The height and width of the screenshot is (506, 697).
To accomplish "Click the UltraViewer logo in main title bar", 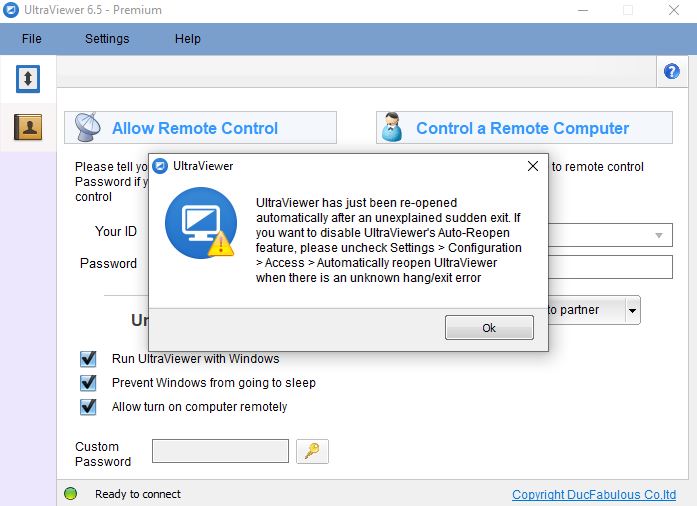I will [11, 10].
